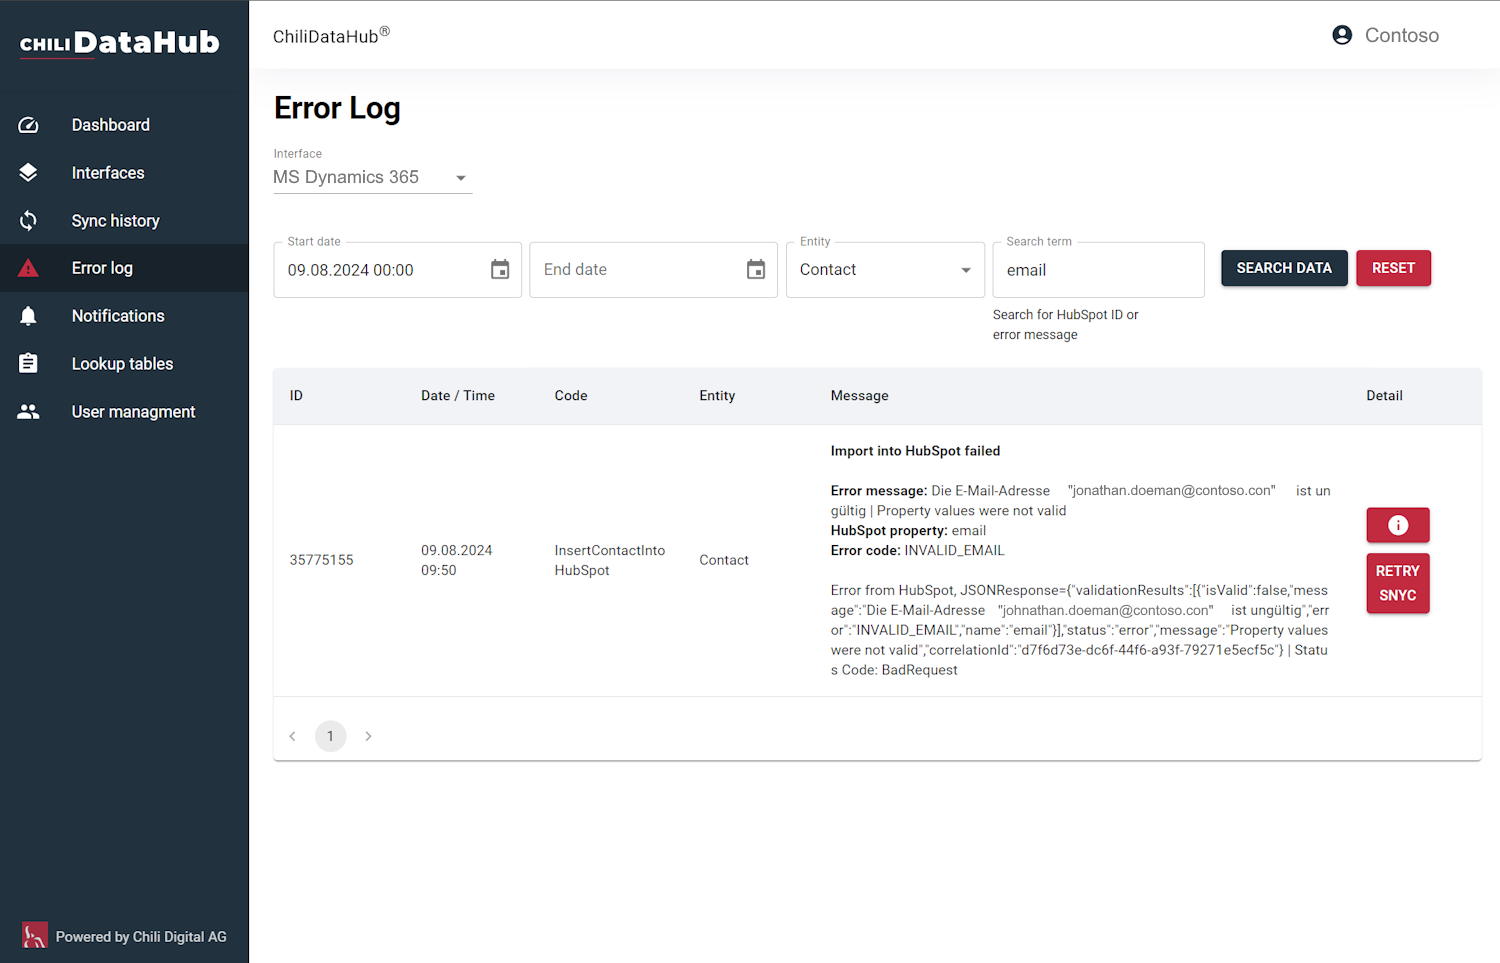Click the SEARCH DATA button
This screenshot has width=1500, height=963.
1284,268
